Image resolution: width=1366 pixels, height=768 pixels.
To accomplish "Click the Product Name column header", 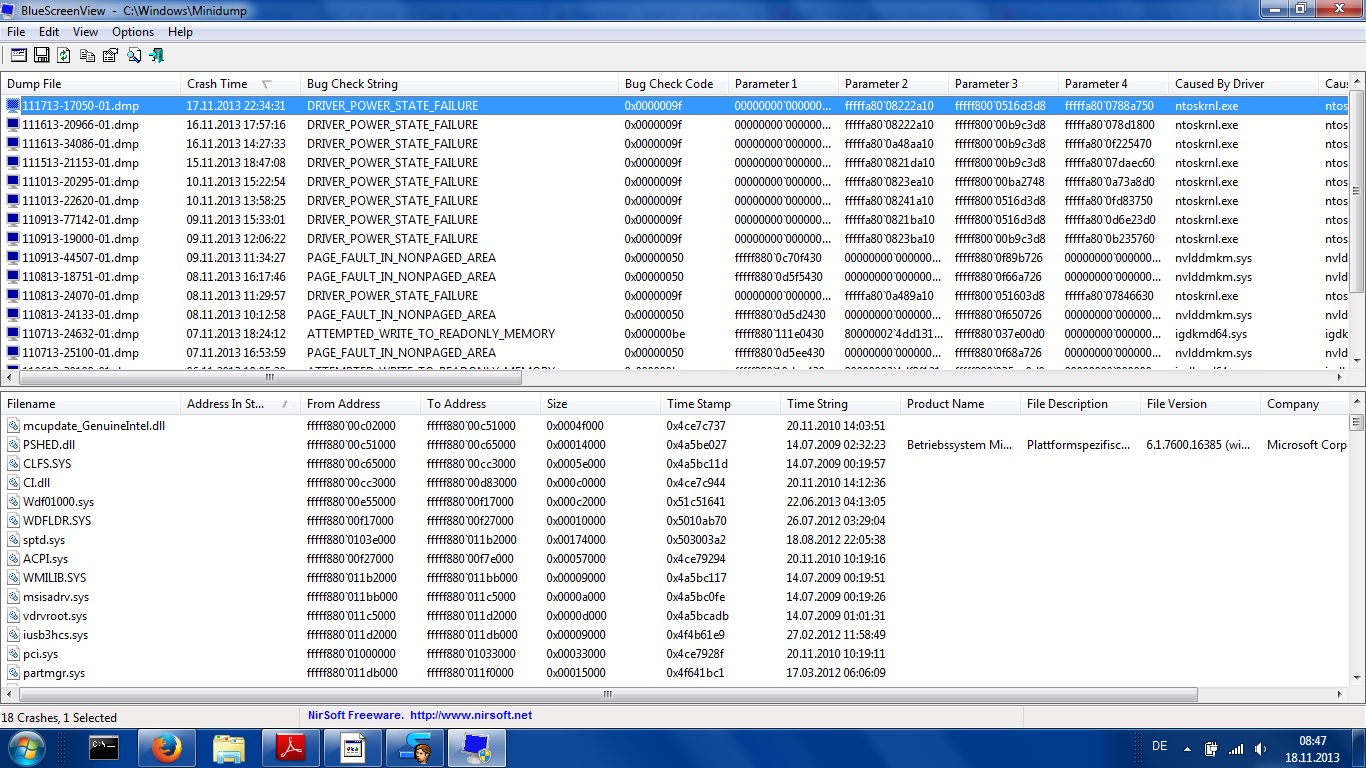I will coord(960,404).
